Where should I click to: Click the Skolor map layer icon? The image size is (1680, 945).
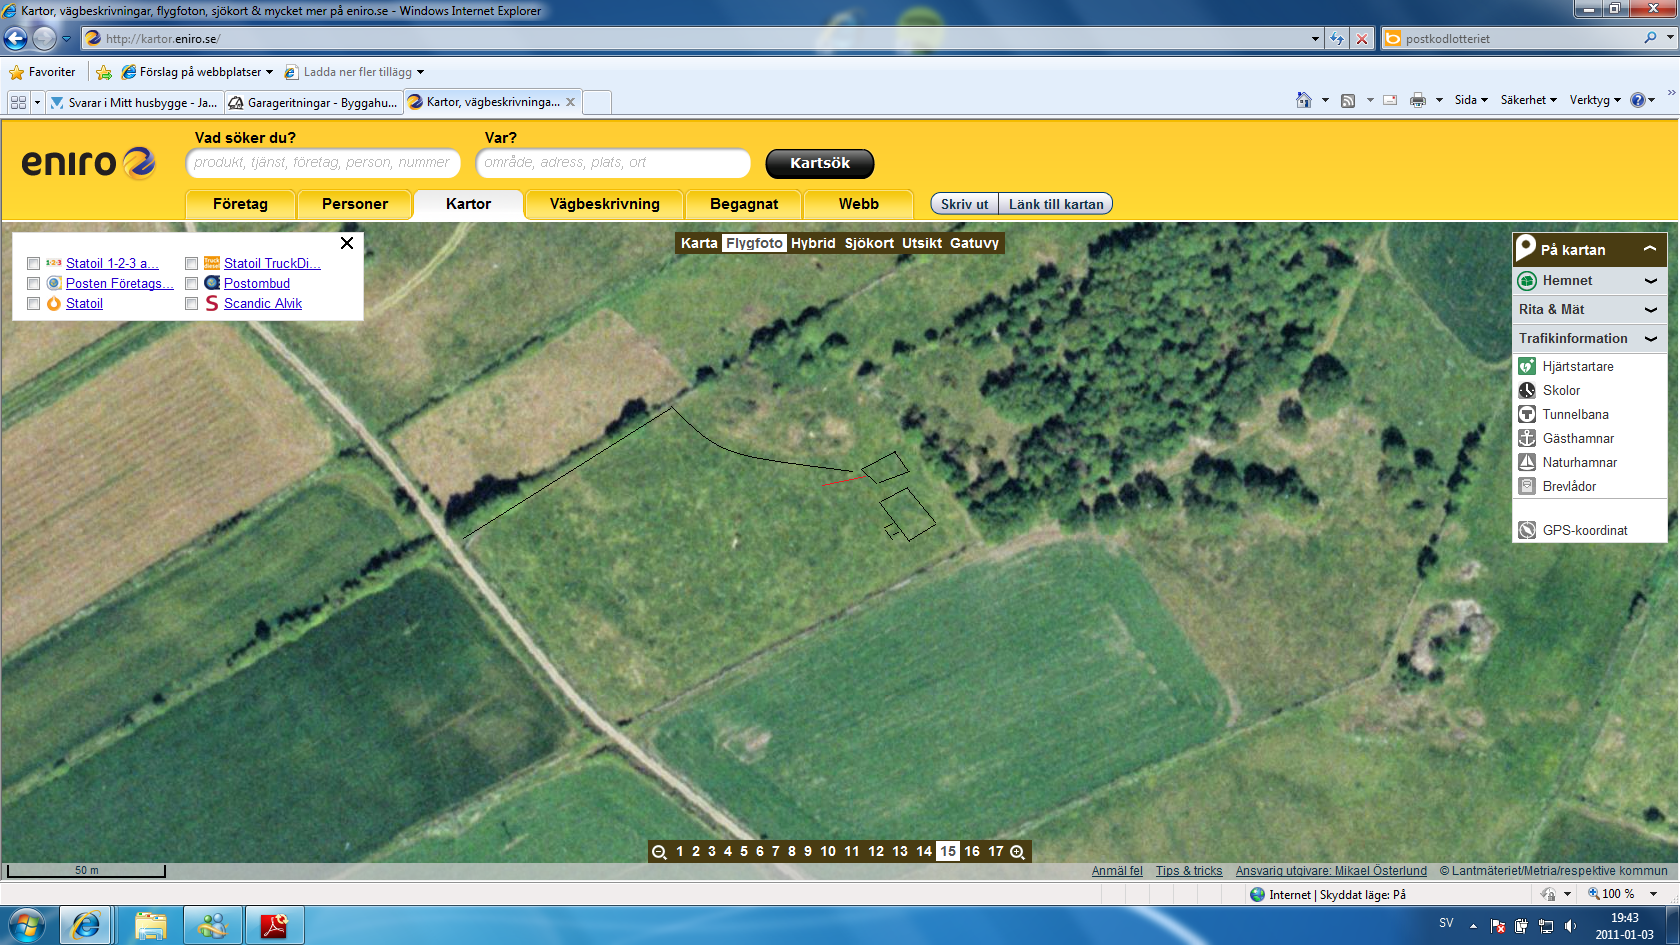coord(1527,391)
